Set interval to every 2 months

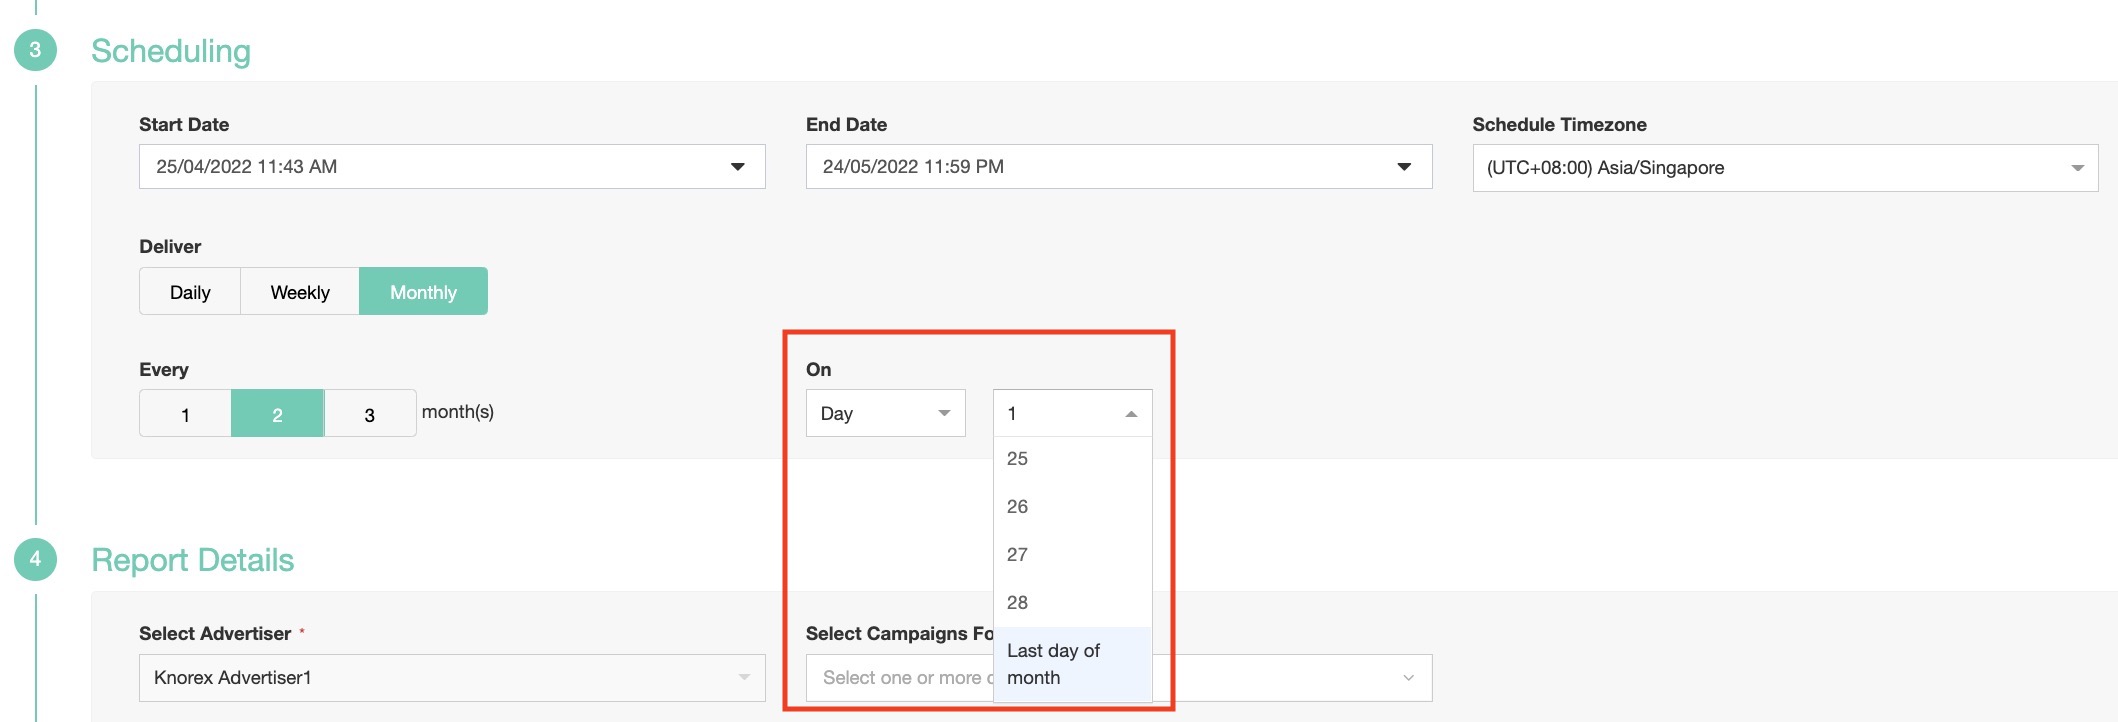click(x=277, y=414)
